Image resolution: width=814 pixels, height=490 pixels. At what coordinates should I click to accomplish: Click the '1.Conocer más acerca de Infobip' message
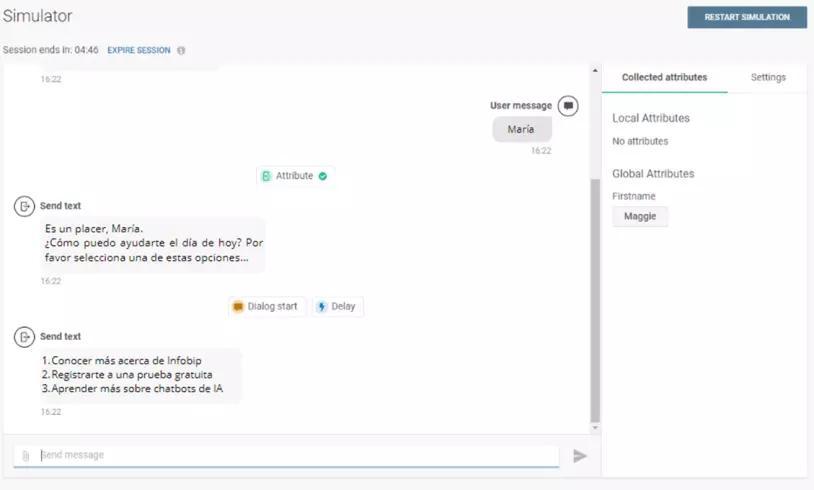[x=121, y=360]
